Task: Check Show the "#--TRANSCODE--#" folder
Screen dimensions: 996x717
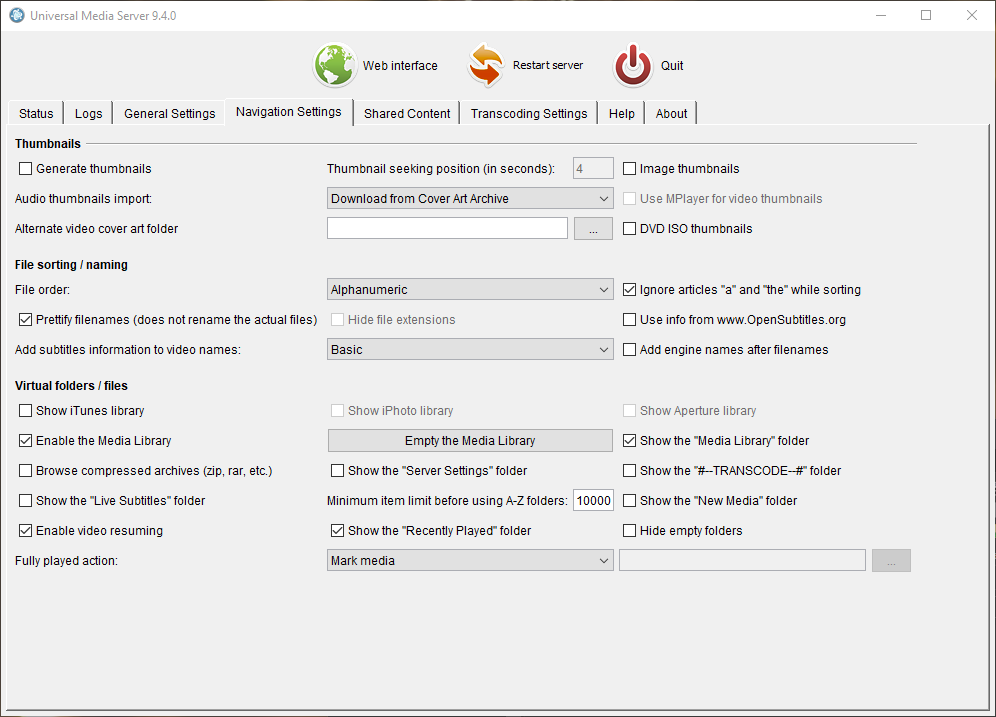Action: click(x=629, y=471)
